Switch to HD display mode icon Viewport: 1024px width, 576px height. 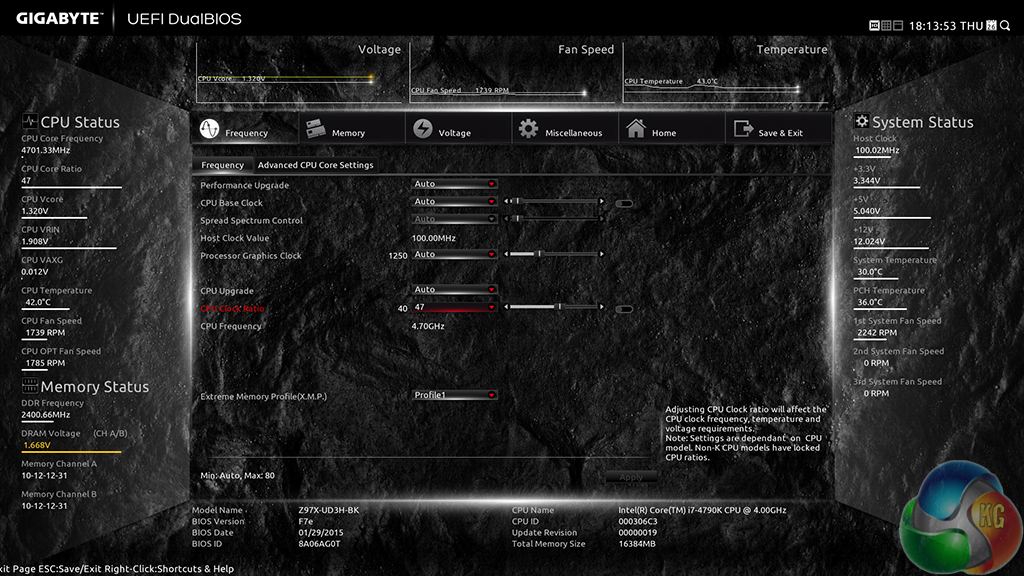[874, 25]
